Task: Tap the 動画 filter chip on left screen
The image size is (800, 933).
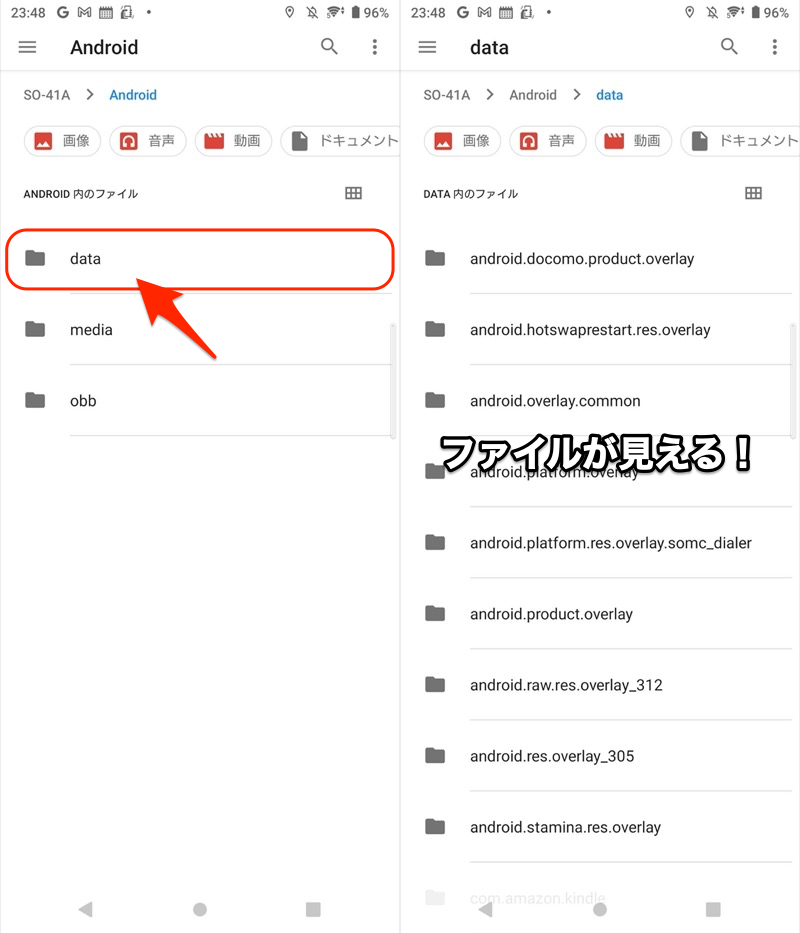Action: pyautogui.click(x=233, y=141)
